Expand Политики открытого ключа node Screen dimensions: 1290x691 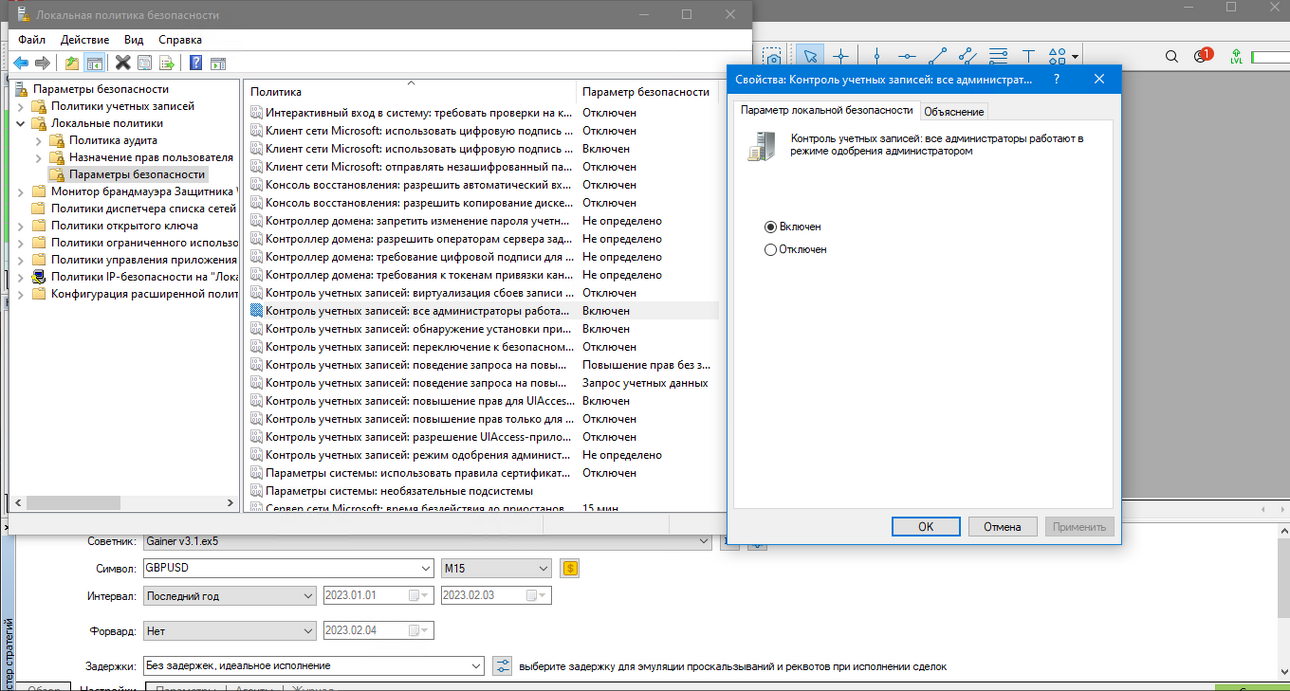[21, 225]
